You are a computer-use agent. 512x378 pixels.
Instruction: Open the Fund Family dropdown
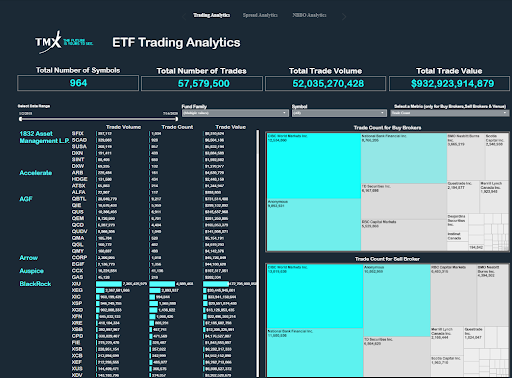235,113
